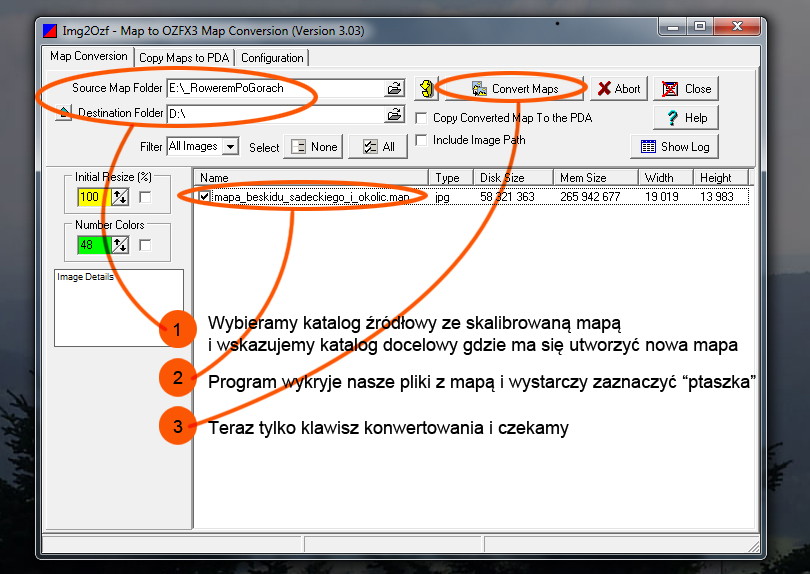The width and height of the screenshot is (810, 574).
Task: Click the Initial Resize spinner icon
Action: (120, 197)
